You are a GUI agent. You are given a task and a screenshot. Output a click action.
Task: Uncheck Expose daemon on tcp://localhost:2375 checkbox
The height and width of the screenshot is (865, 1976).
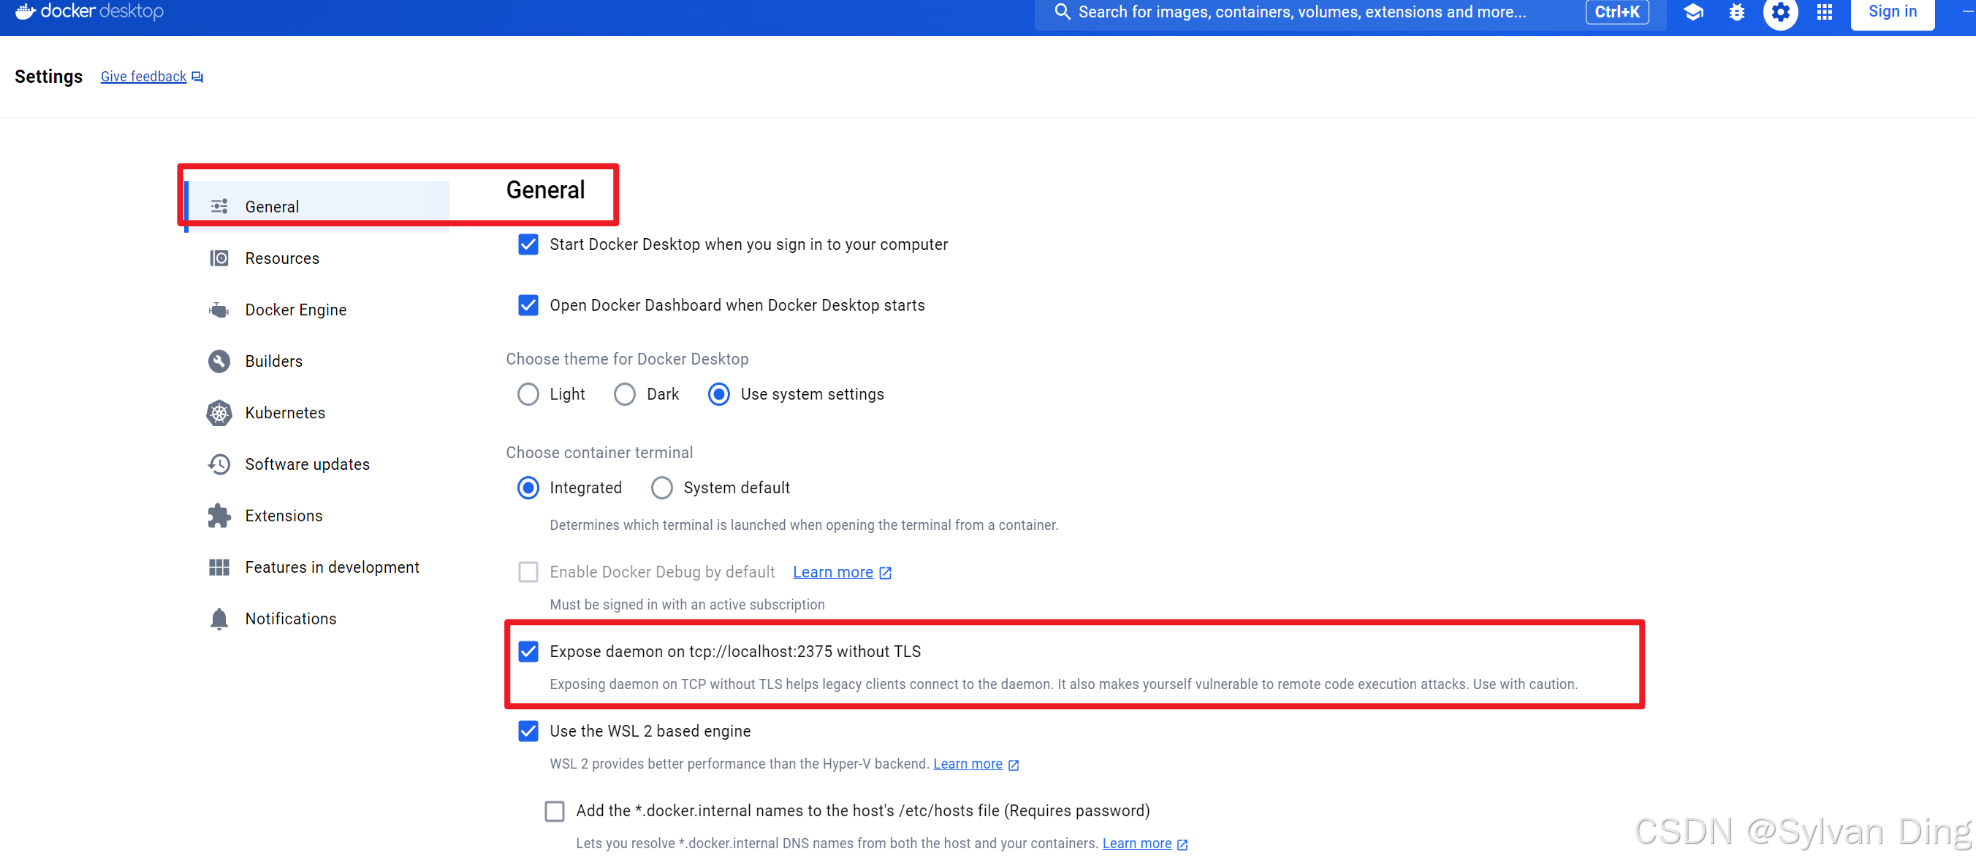(528, 652)
